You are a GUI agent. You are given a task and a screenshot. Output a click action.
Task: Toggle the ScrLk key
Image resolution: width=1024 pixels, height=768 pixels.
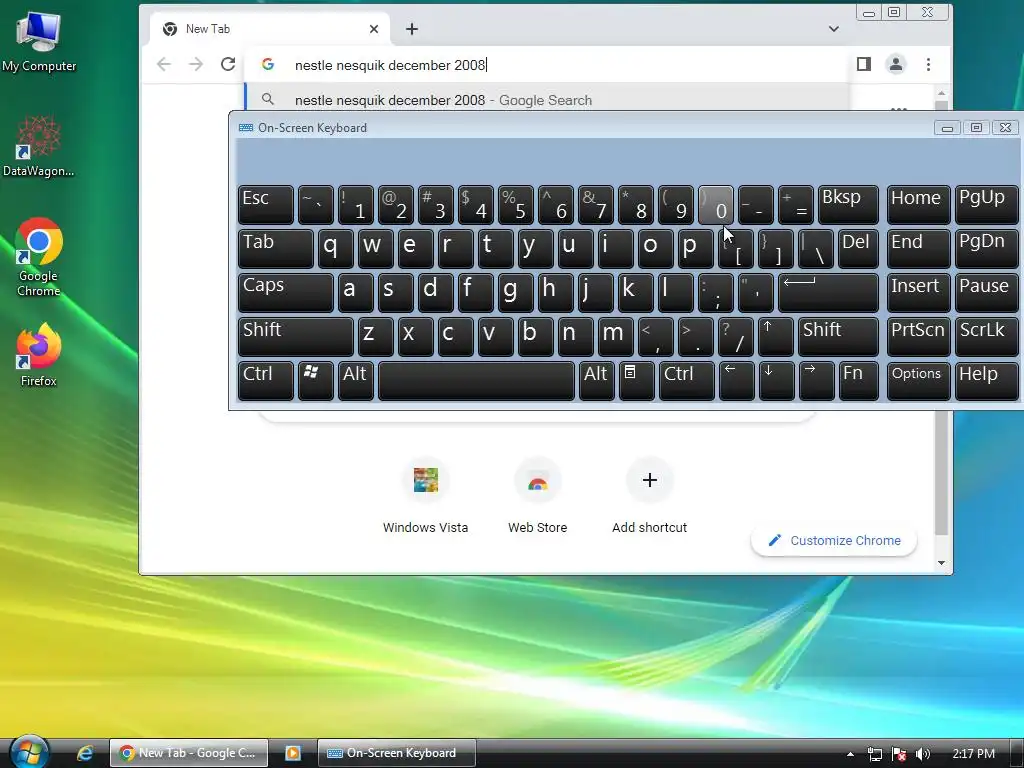click(x=986, y=336)
